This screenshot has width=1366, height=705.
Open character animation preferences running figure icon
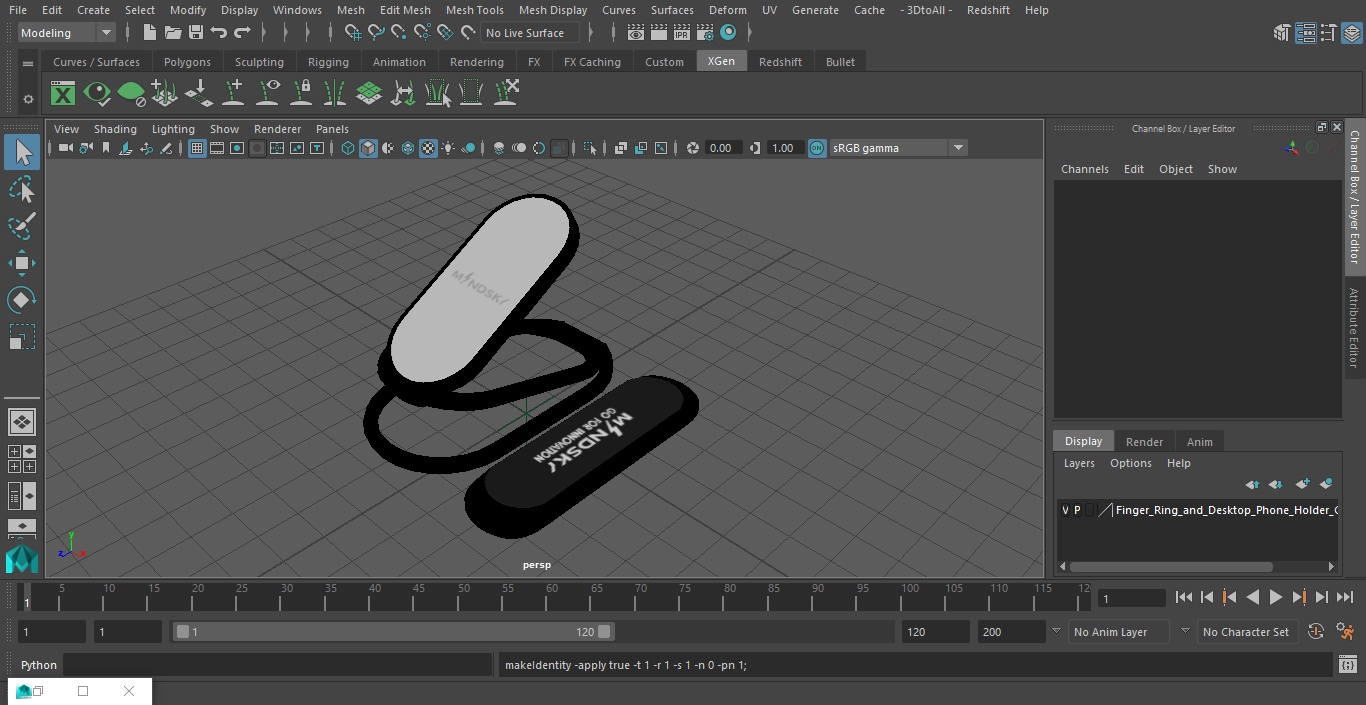[x=1345, y=631]
